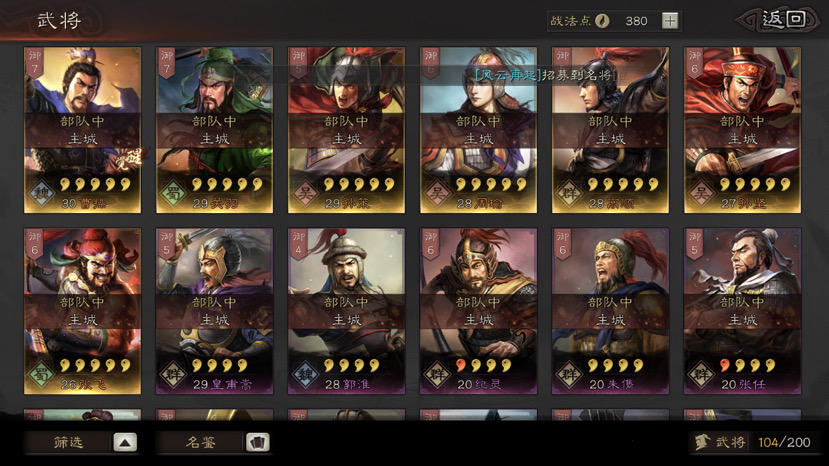Click the 群 faction badge on 张任 card
The height and width of the screenshot is (466, 829).
point(702,374)
